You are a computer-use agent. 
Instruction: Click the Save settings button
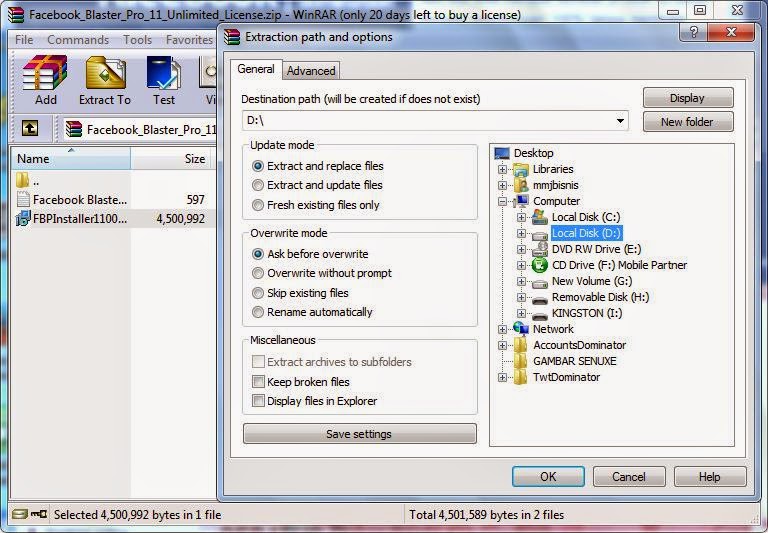coord(360,434)
